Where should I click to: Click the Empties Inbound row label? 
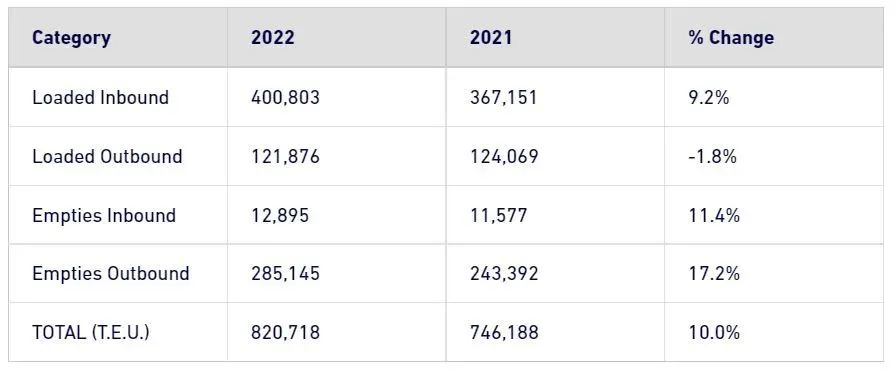(104, 216)
